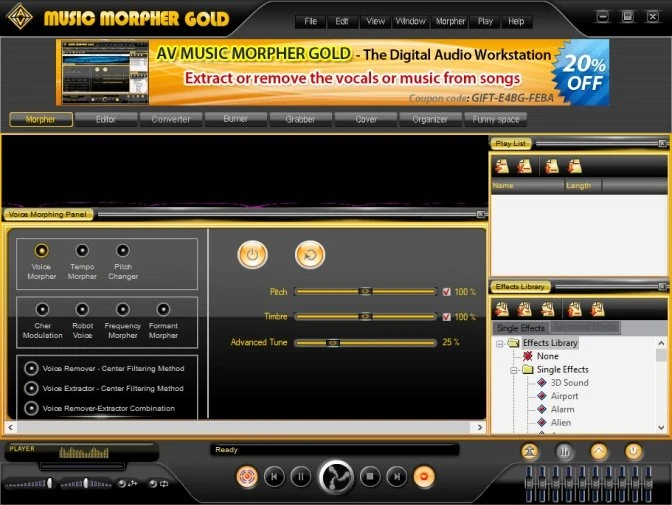Stop playback with the stop button
Screen dimensions: 672x505
pos(370,476)
